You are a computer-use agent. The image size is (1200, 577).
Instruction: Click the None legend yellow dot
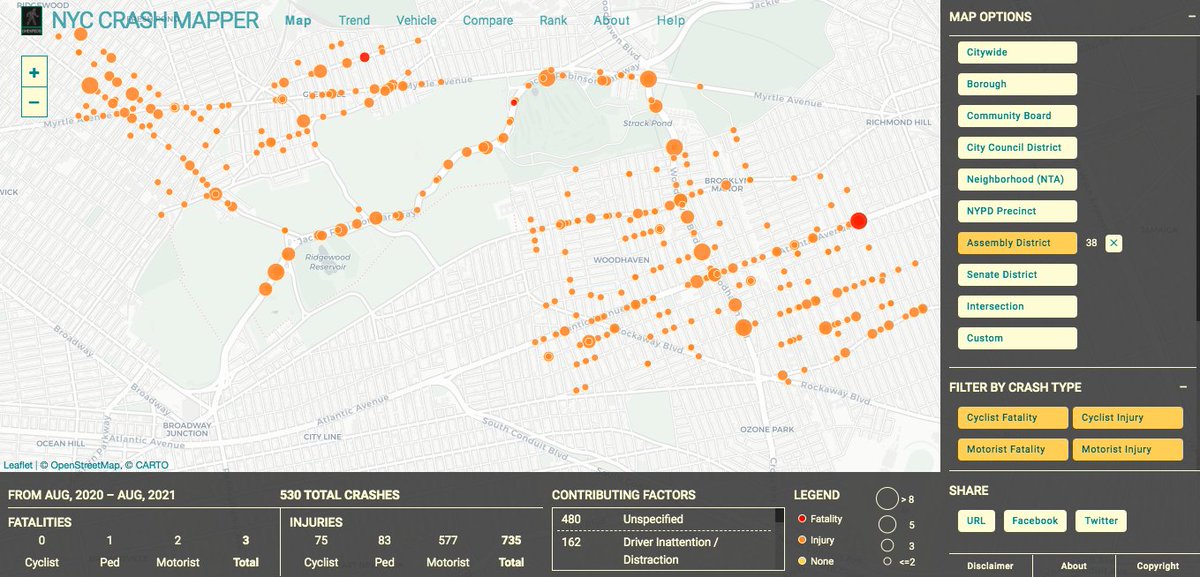pos(802,561)
